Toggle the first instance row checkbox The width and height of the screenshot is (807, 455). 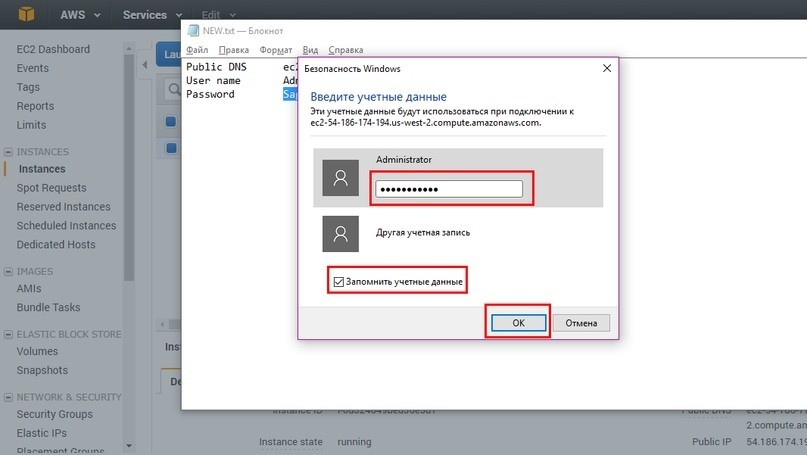pyautogui.click(x=171, y=121)
